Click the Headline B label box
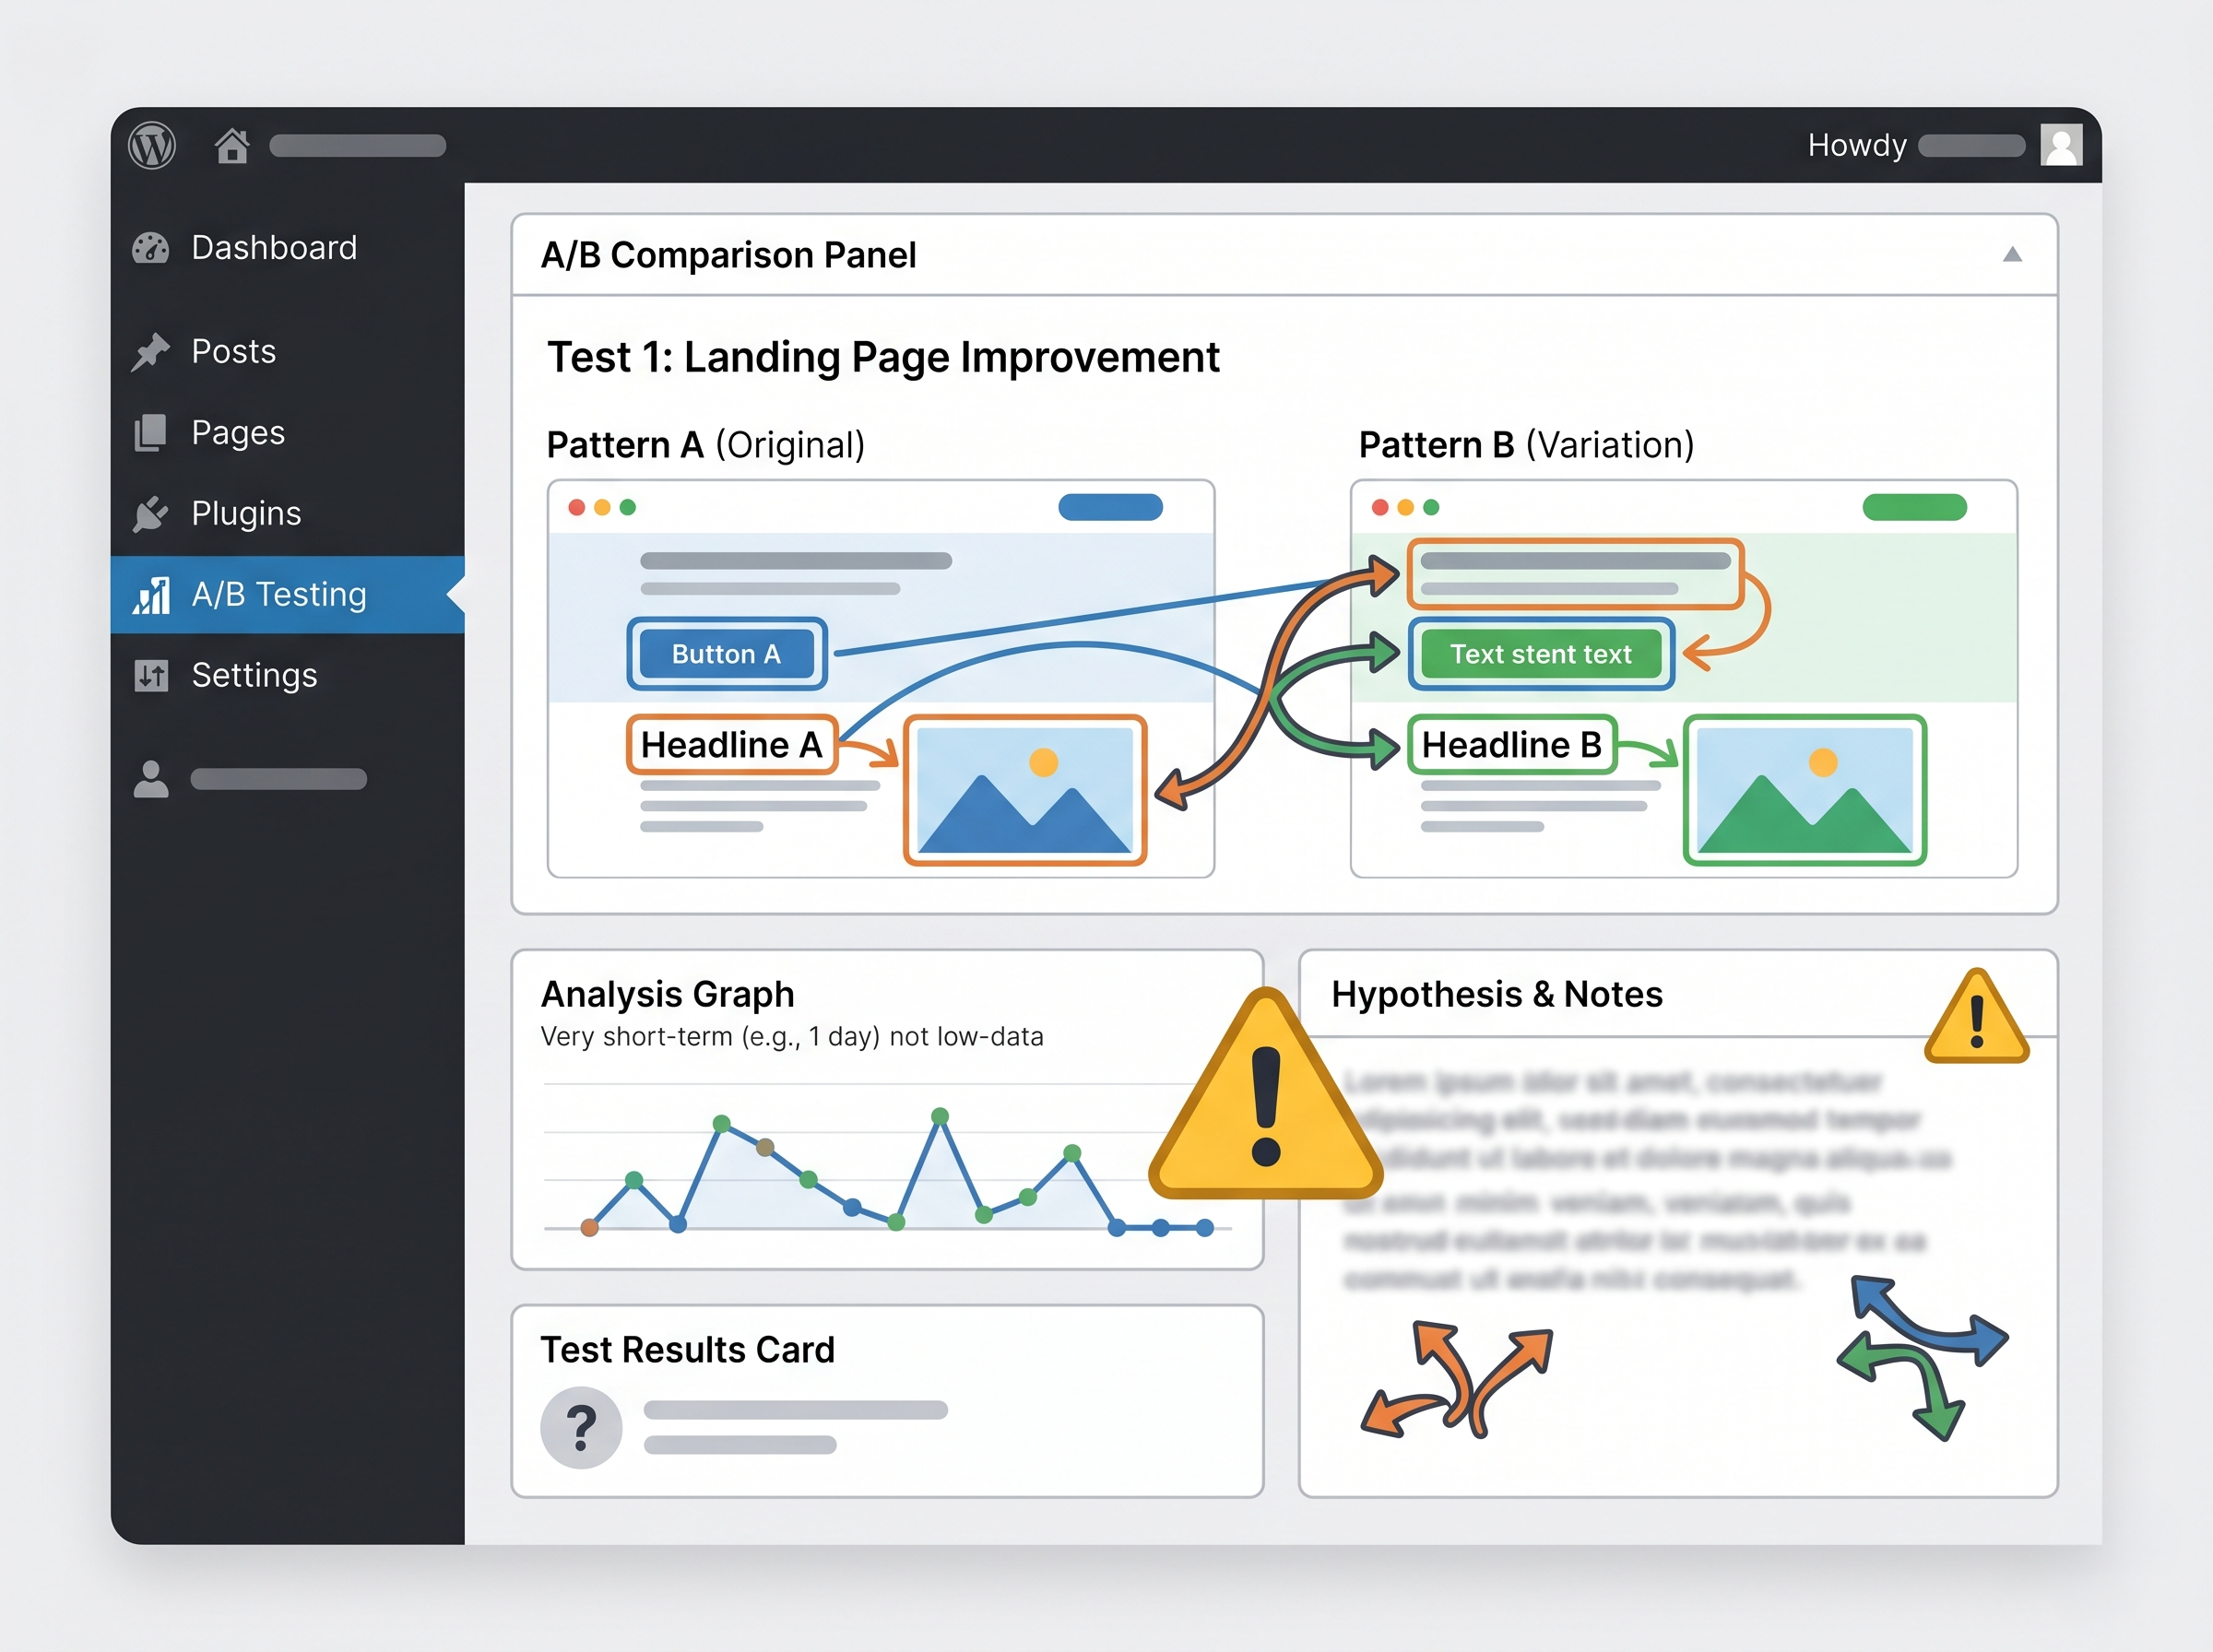Viewport: 2213px width, 1652px height. point(1511,745)
